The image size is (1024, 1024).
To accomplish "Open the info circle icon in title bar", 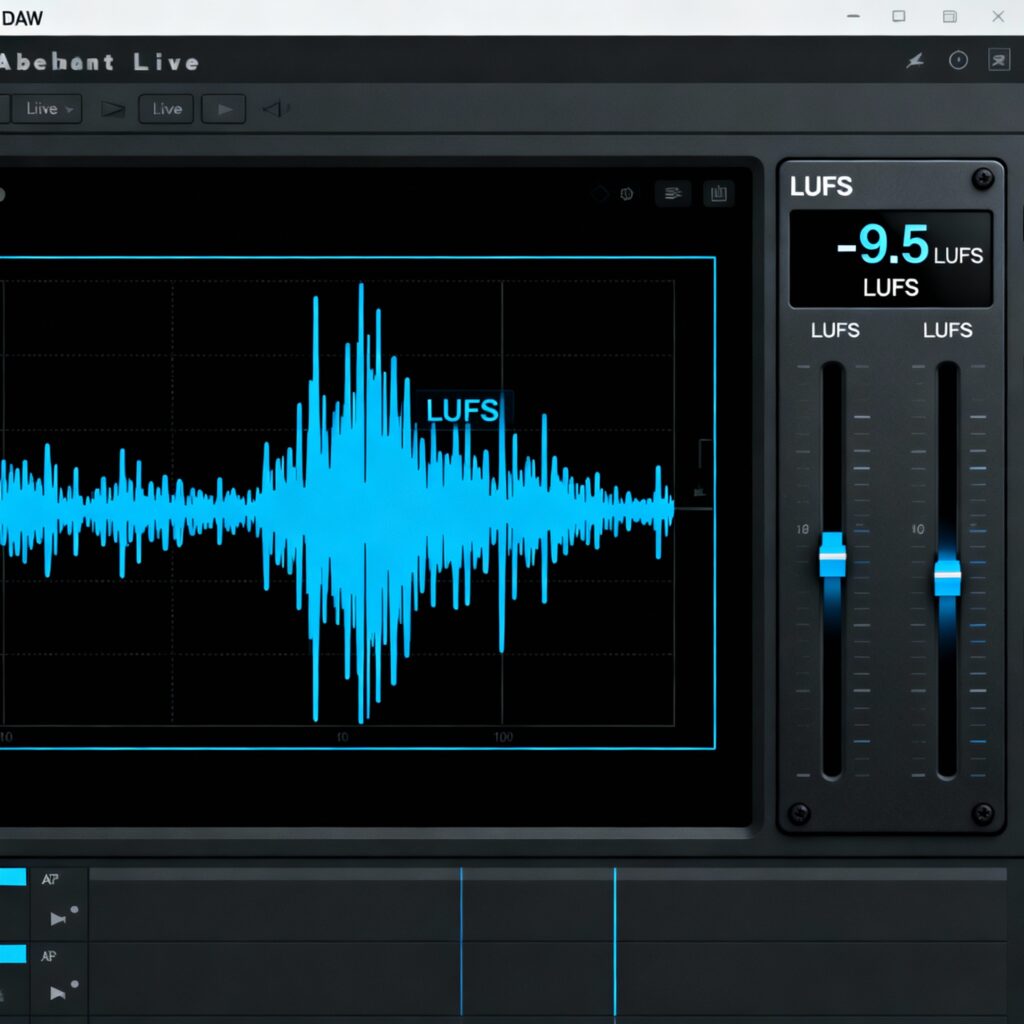I will tap(958, 60).
